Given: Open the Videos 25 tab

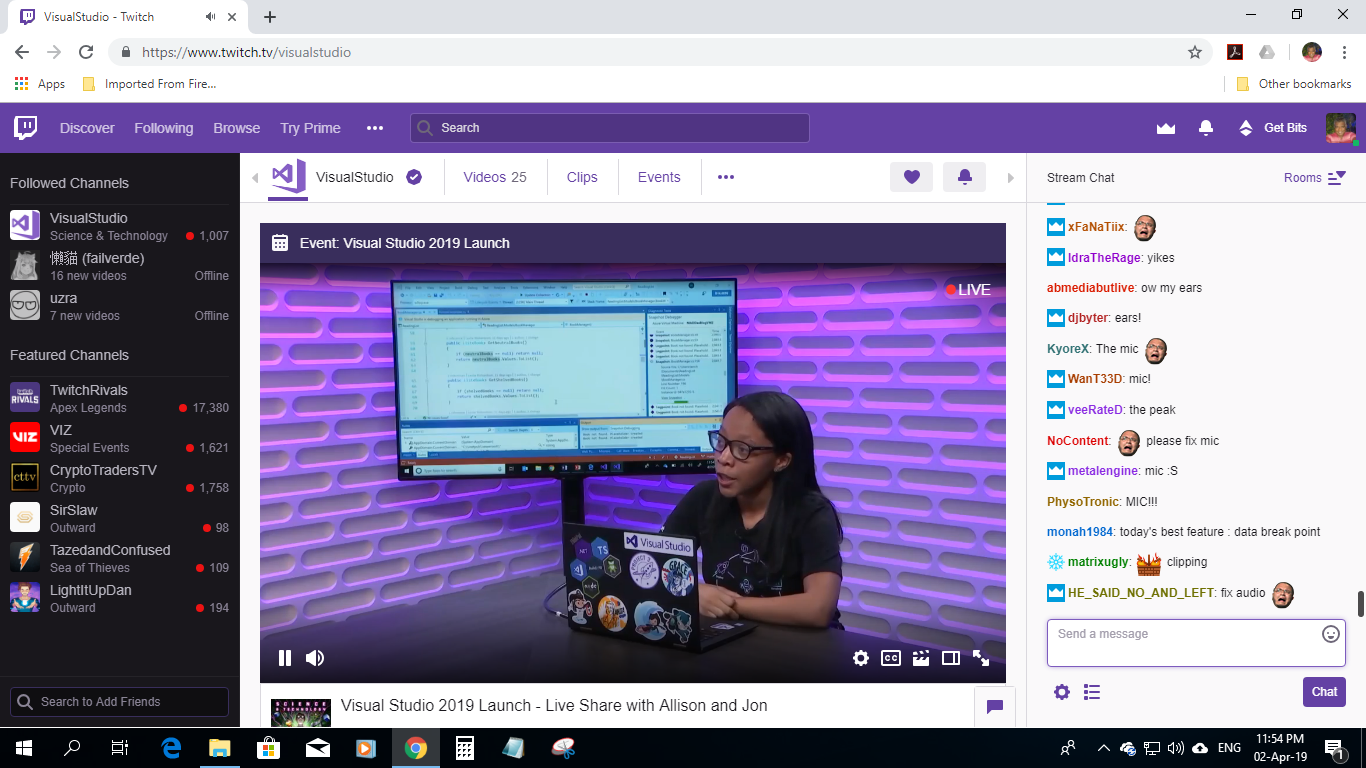Looking at the screenshot, I should (495, 177).
